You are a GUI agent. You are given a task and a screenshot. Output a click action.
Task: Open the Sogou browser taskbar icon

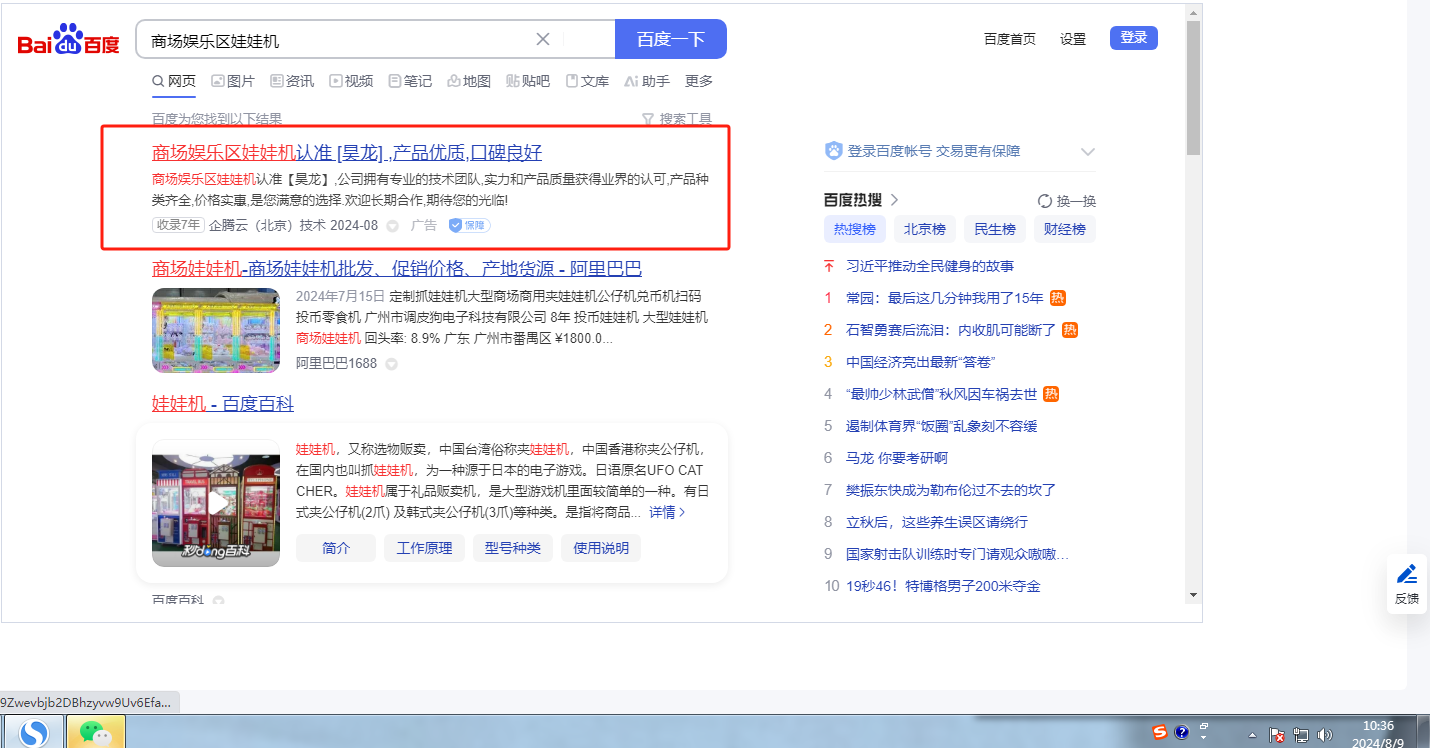pyautogui.click(x=33, y=732)
